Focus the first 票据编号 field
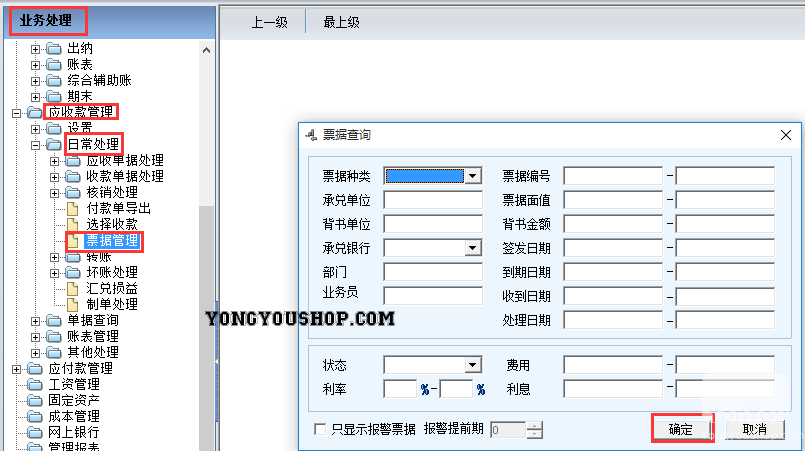This screenshot has width=805, height=451. 613,176
